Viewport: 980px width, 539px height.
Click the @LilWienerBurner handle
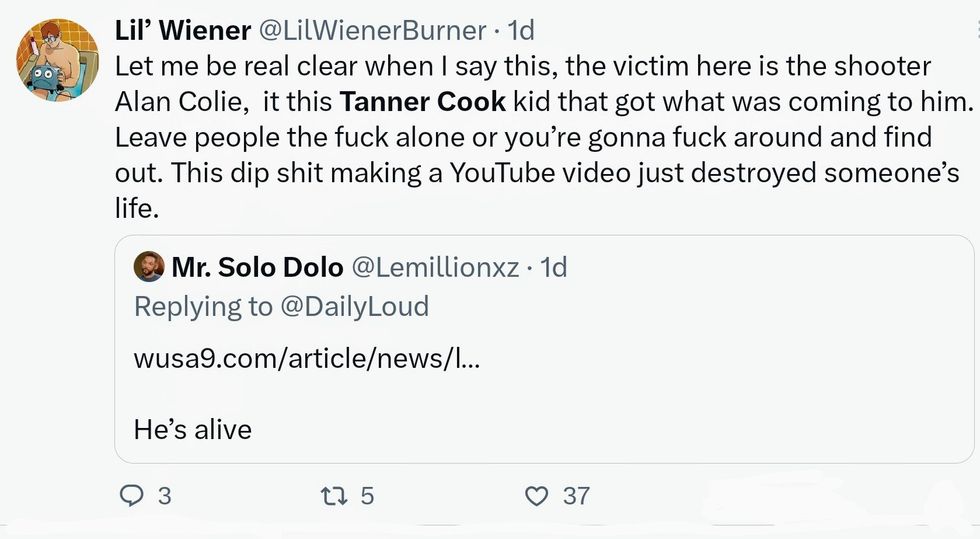point(373,31)
